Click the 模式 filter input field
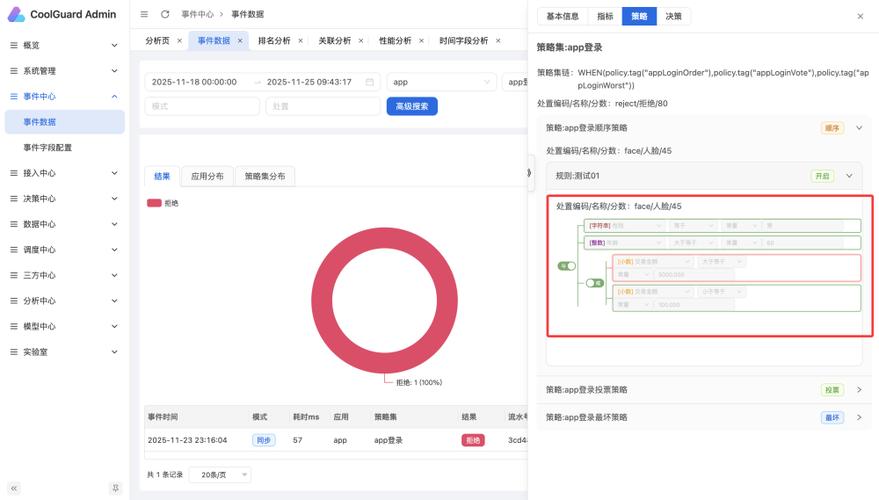Image resolution: width=879 pixels, height=500 pixels. (202, 106)
